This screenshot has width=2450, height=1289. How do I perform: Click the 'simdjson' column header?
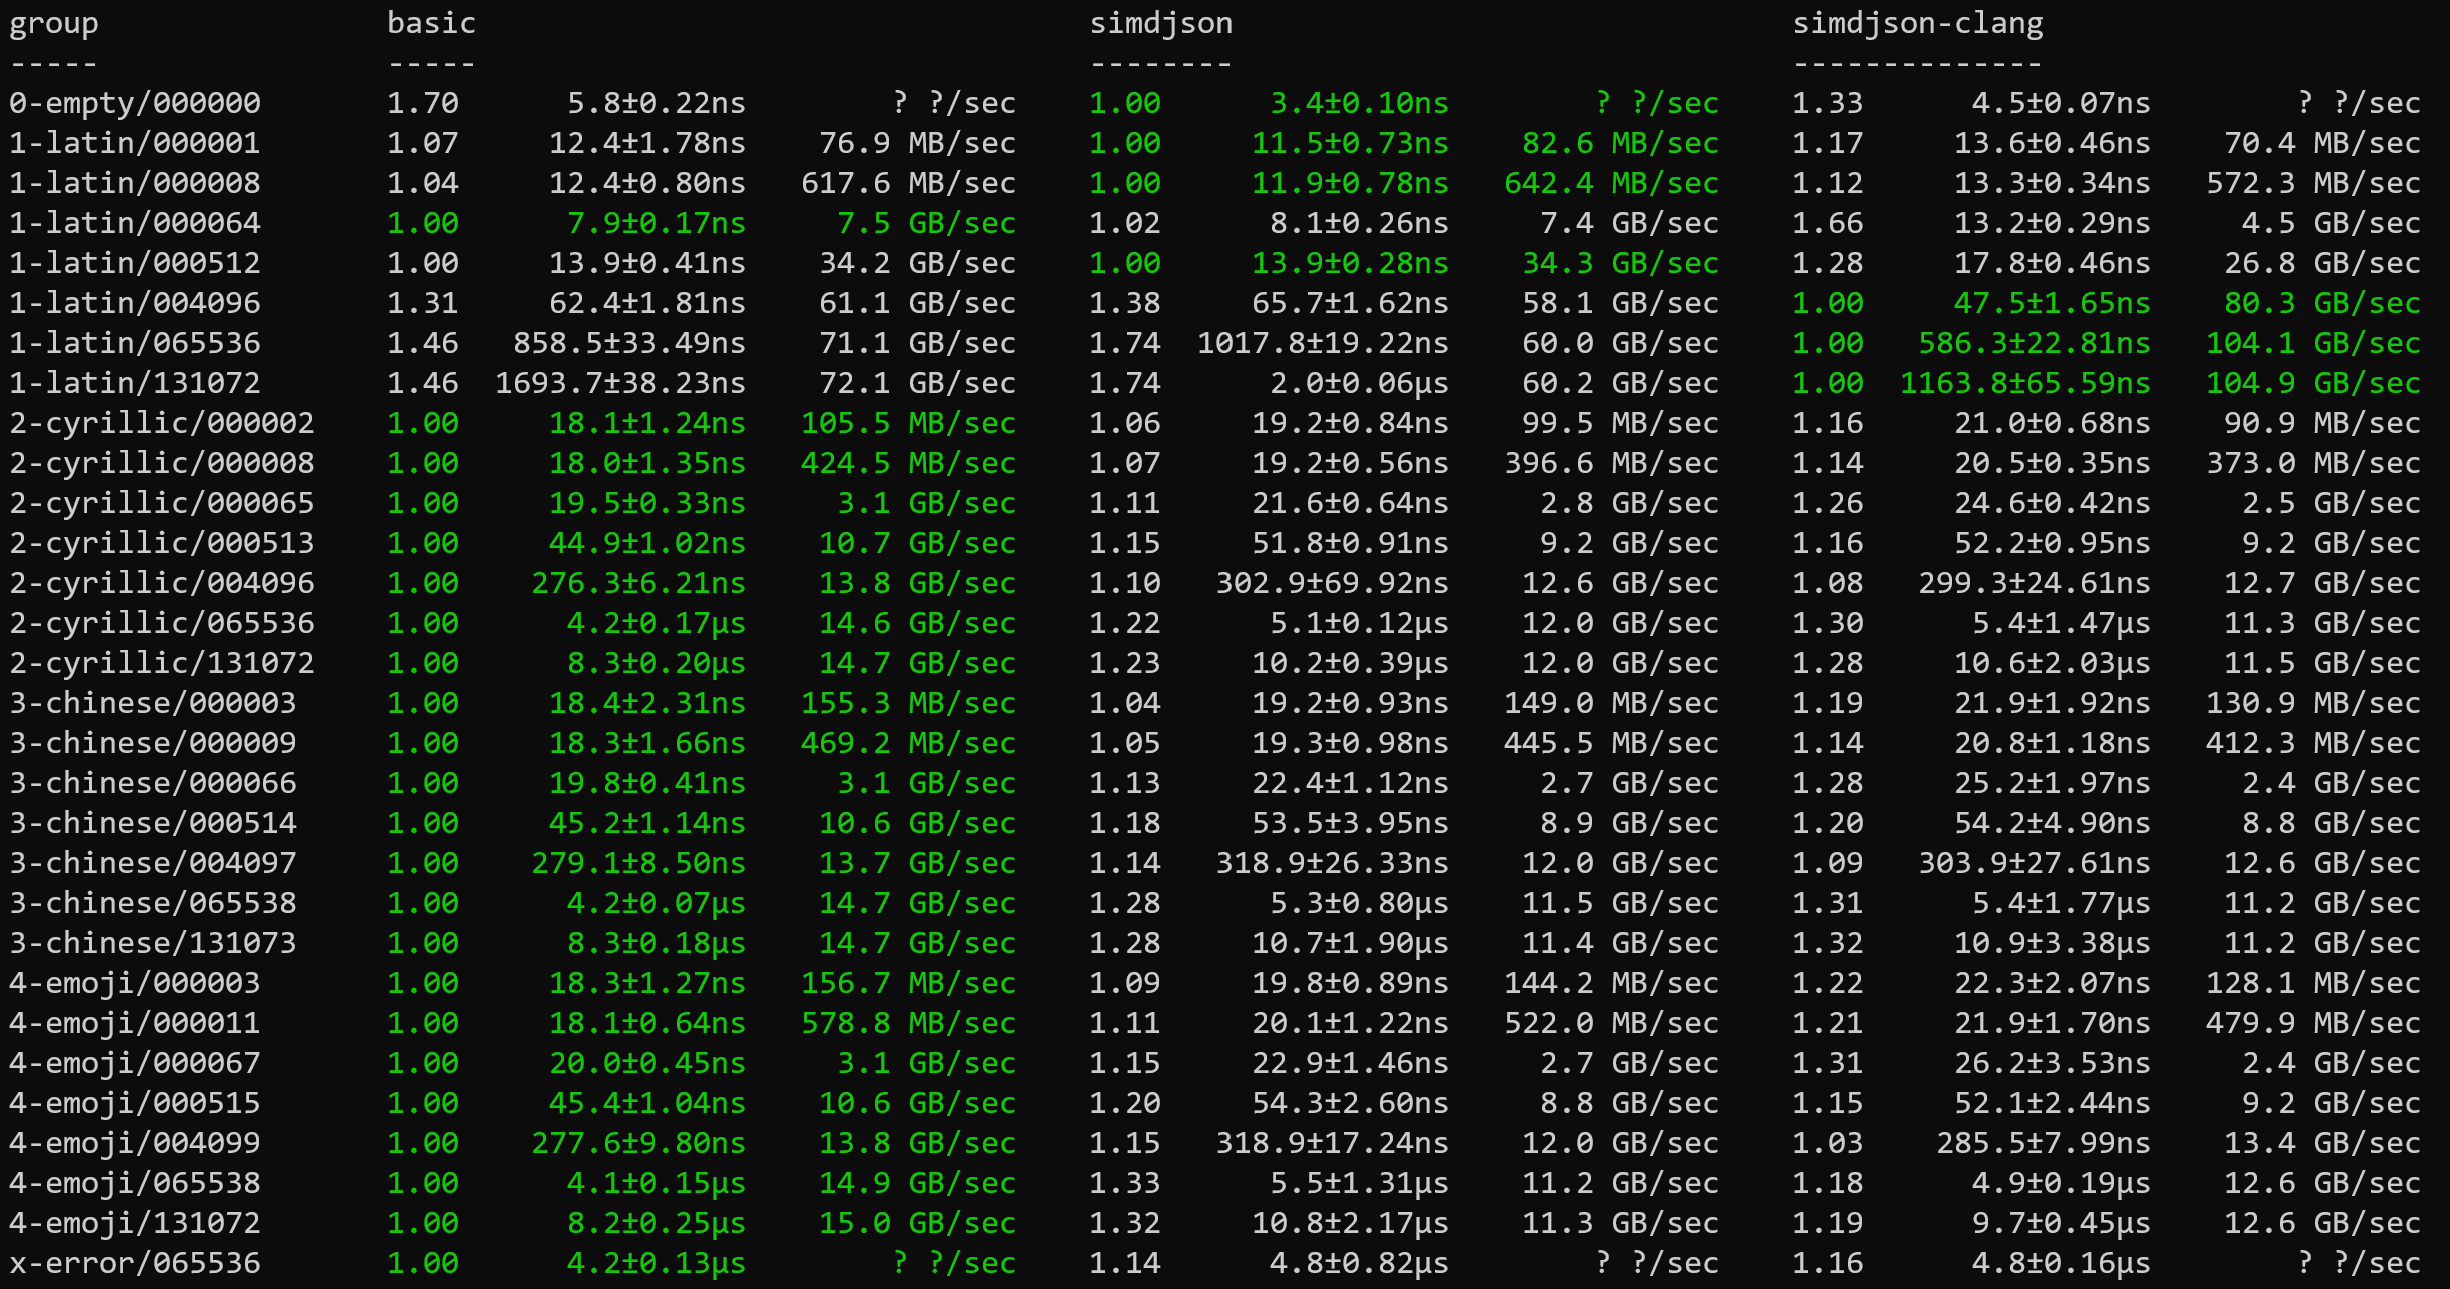(1160, 24)
